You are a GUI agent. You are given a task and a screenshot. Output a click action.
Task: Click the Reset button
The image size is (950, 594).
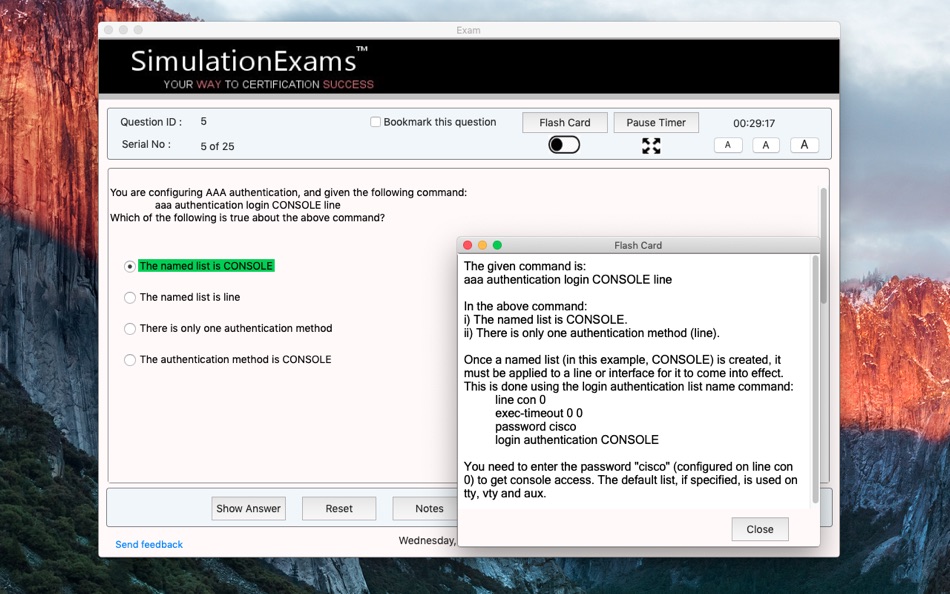pos(339,509)
